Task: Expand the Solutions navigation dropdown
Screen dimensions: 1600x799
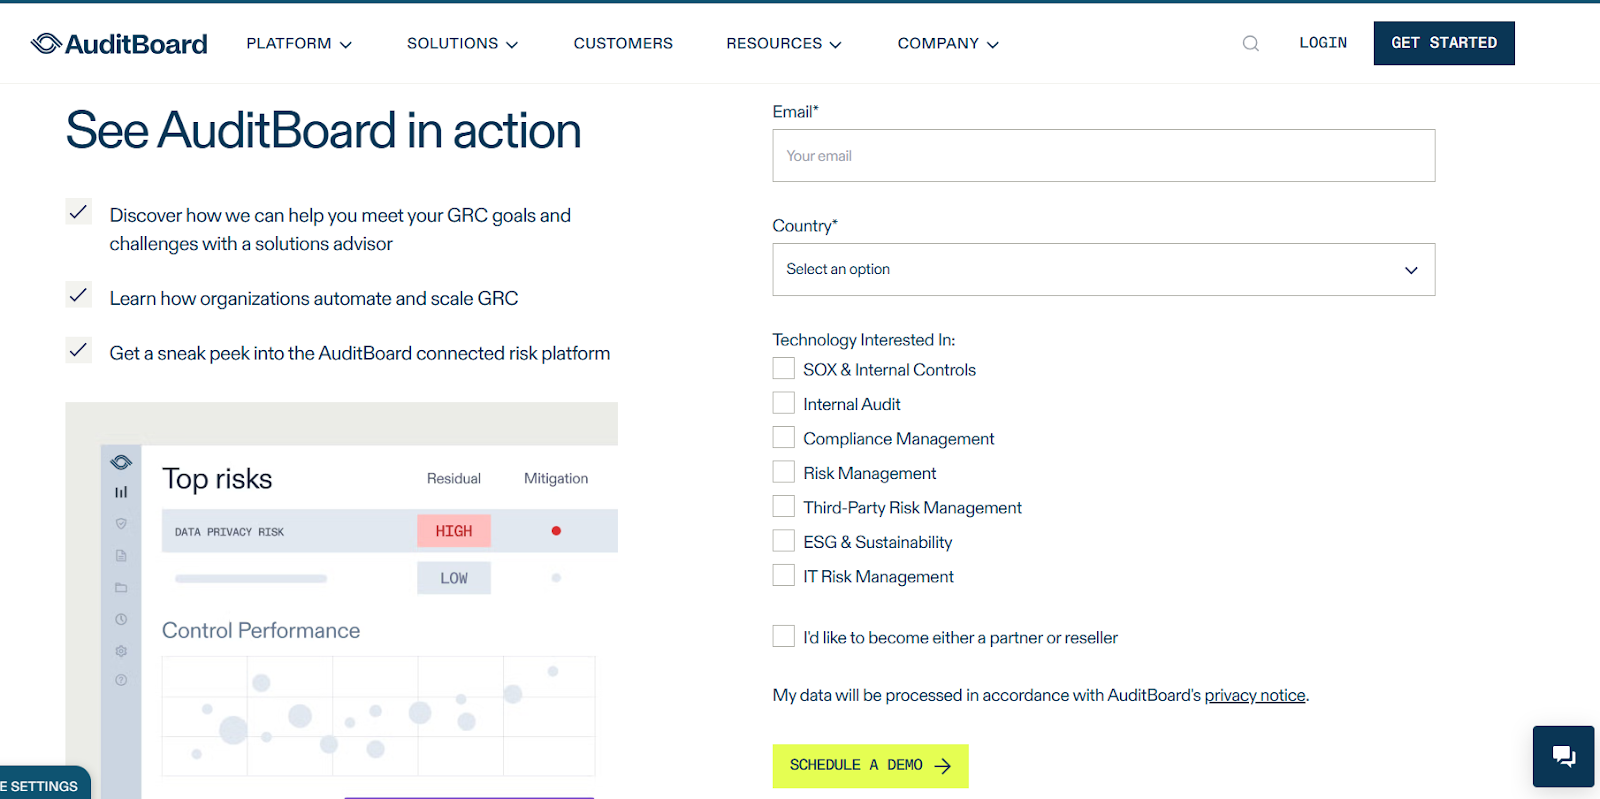Action: pyautogui.click(x=462, y=44)
